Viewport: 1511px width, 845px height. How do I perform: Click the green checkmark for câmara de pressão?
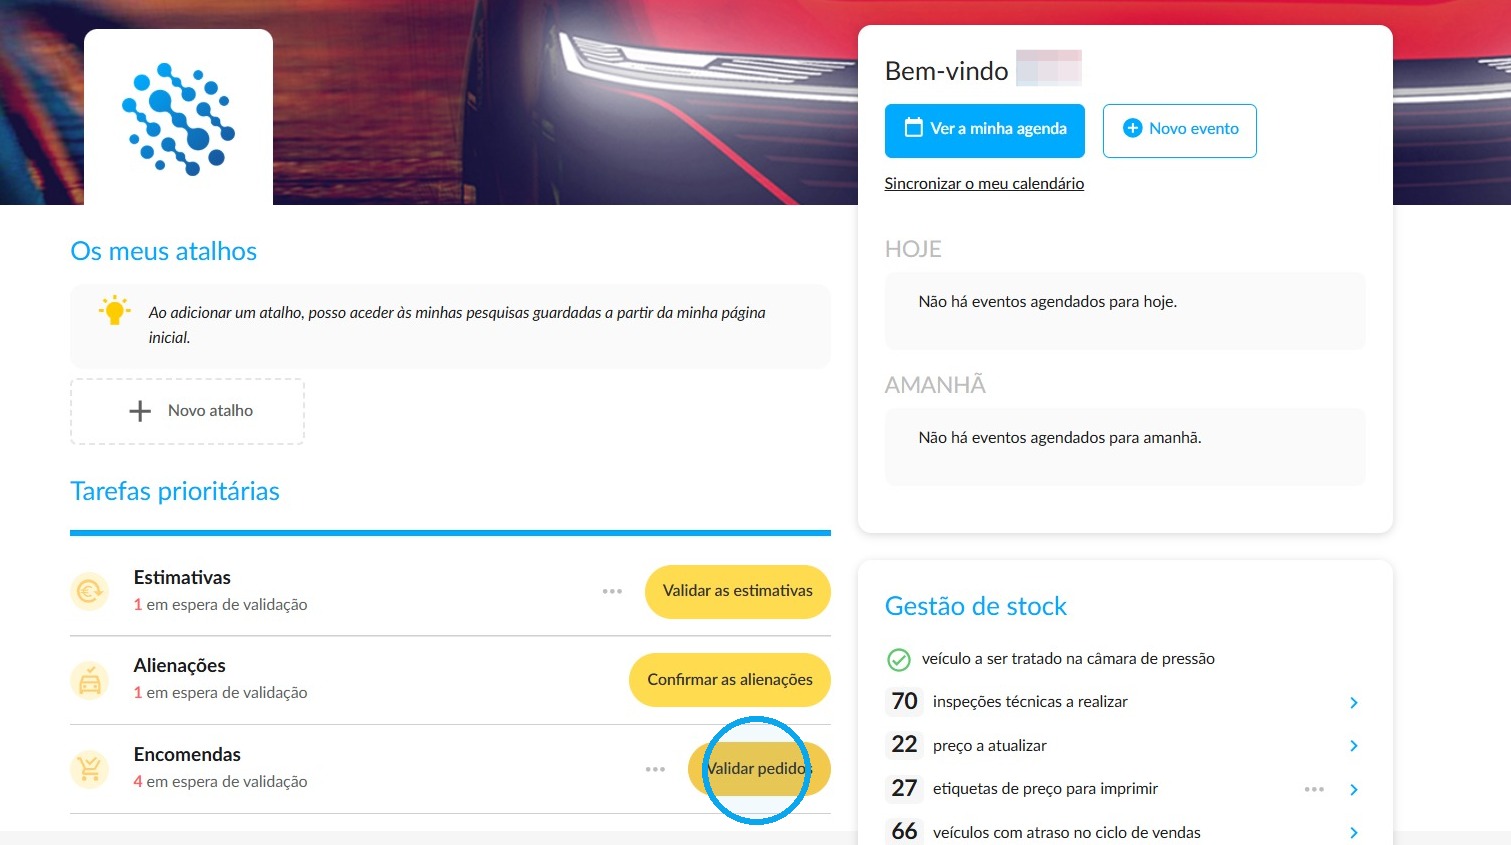pyautogui.click(x=899, y=659)
